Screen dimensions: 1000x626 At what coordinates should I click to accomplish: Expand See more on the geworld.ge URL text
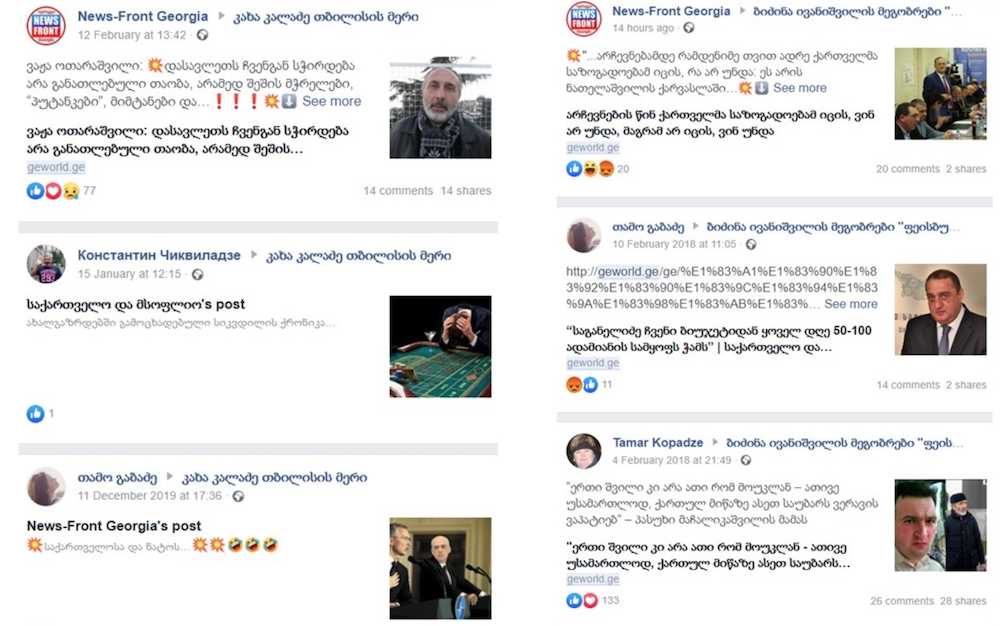[851, 304]
